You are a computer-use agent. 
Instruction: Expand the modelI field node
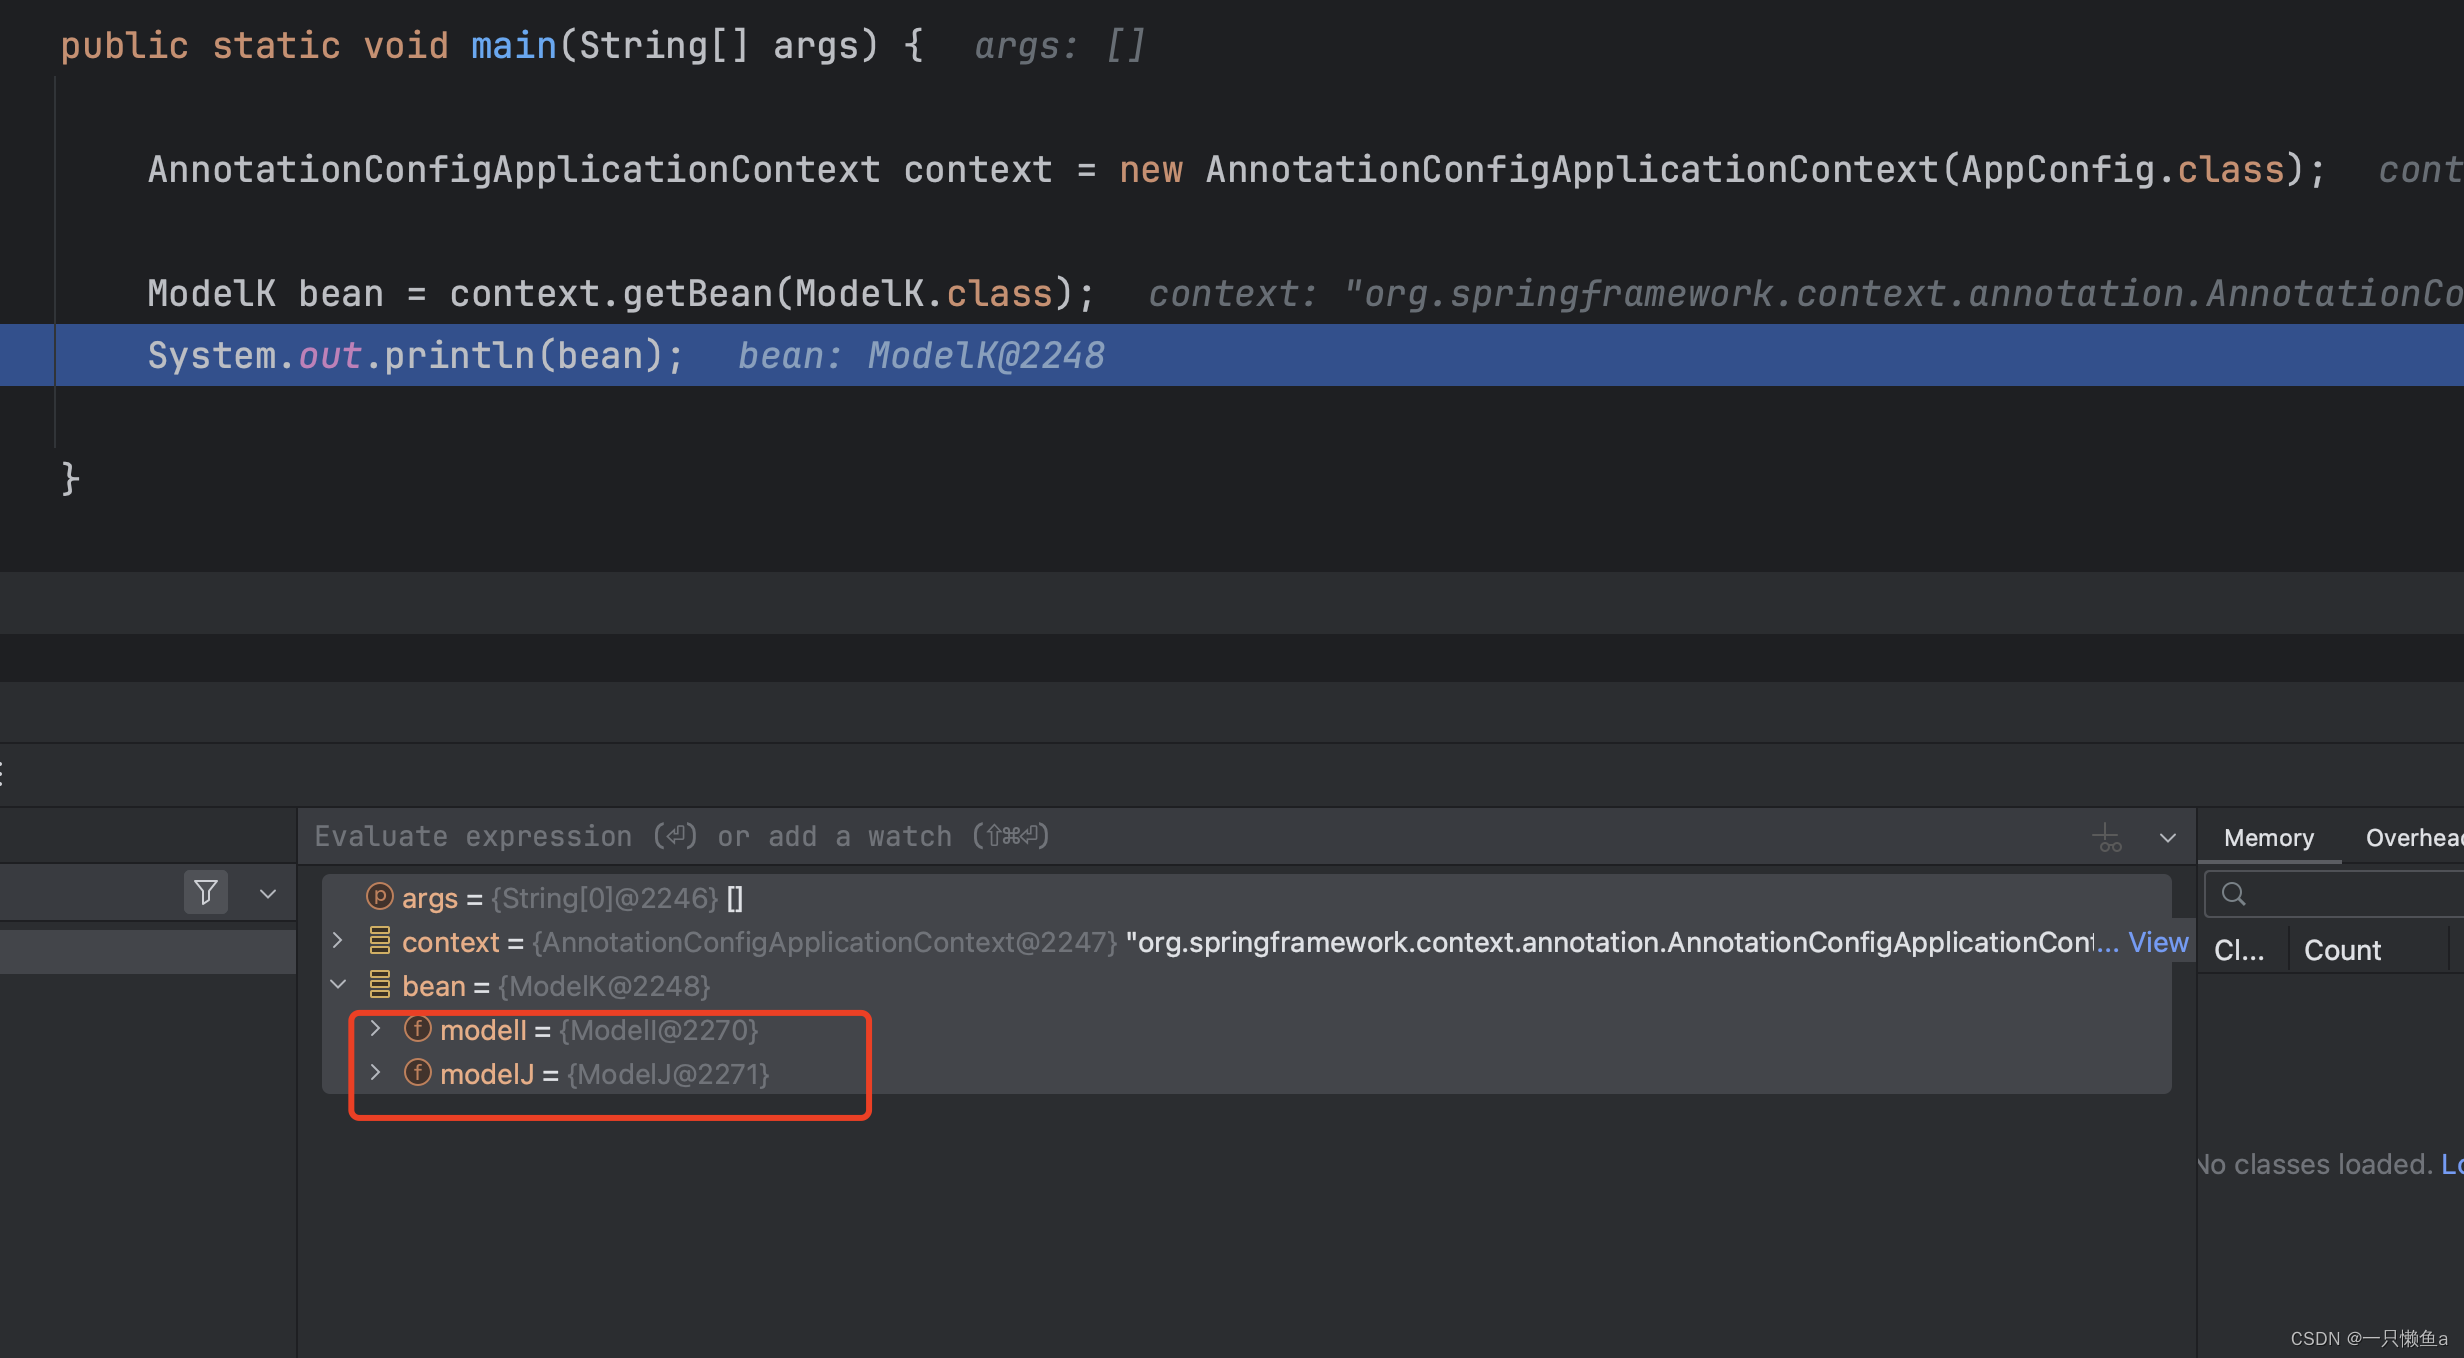[375, 1029]
